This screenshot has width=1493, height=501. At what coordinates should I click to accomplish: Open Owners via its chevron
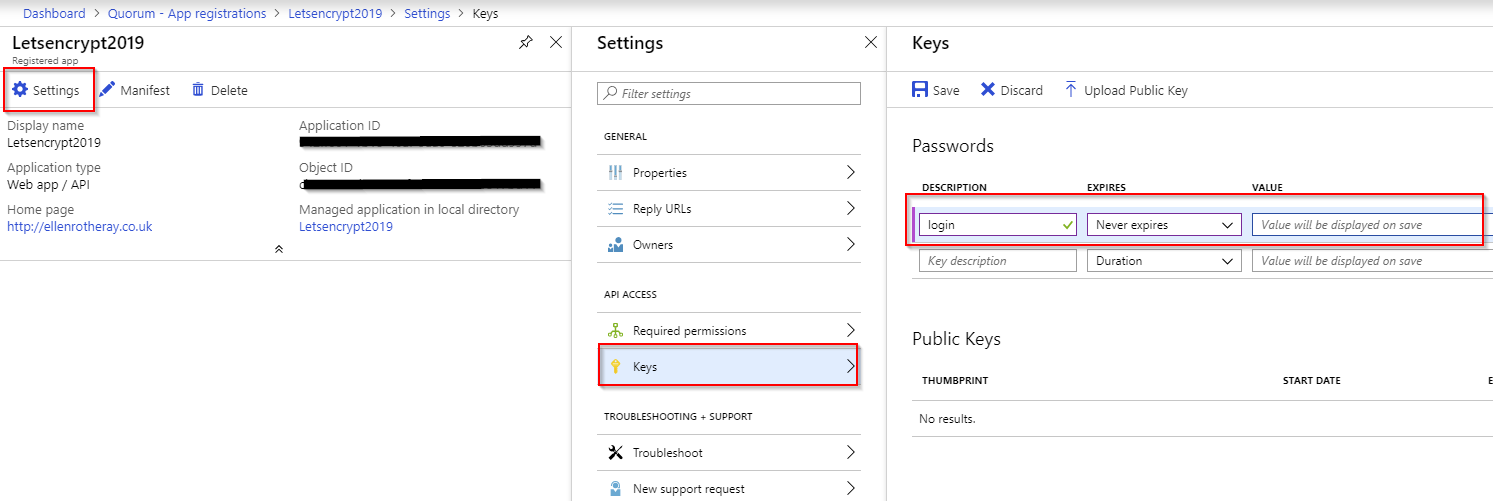pyautogui.click(x=851, y=245)
